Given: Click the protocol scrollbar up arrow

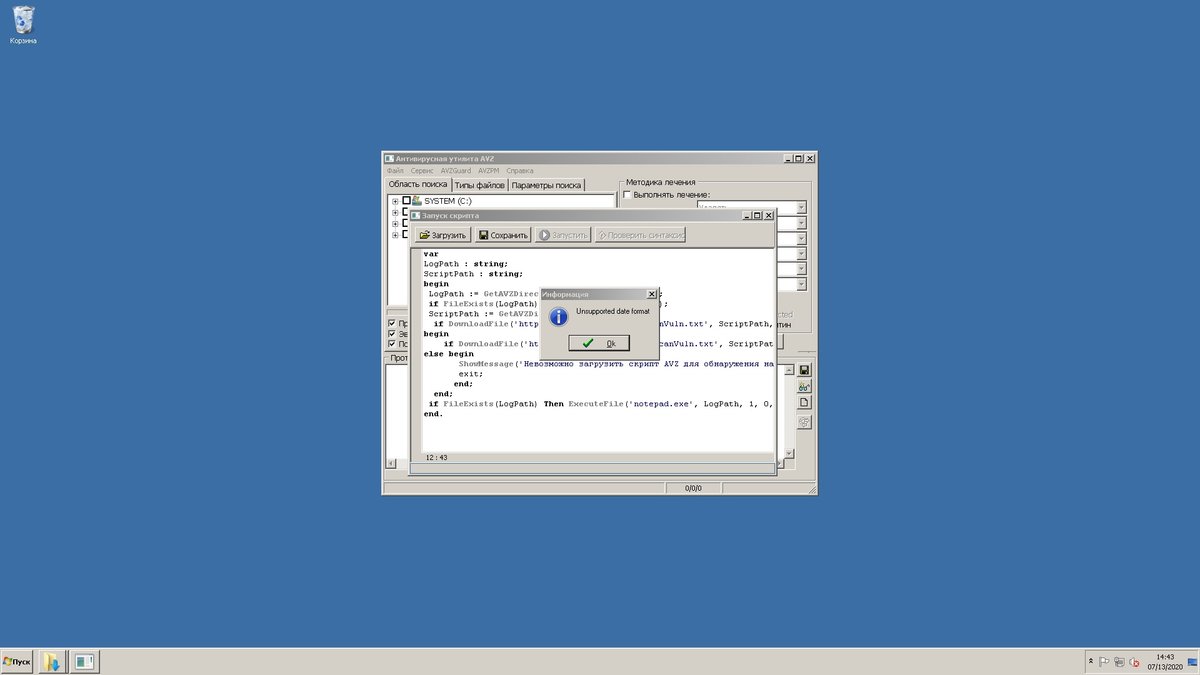Looking at the screenshot, I should 789,369.
